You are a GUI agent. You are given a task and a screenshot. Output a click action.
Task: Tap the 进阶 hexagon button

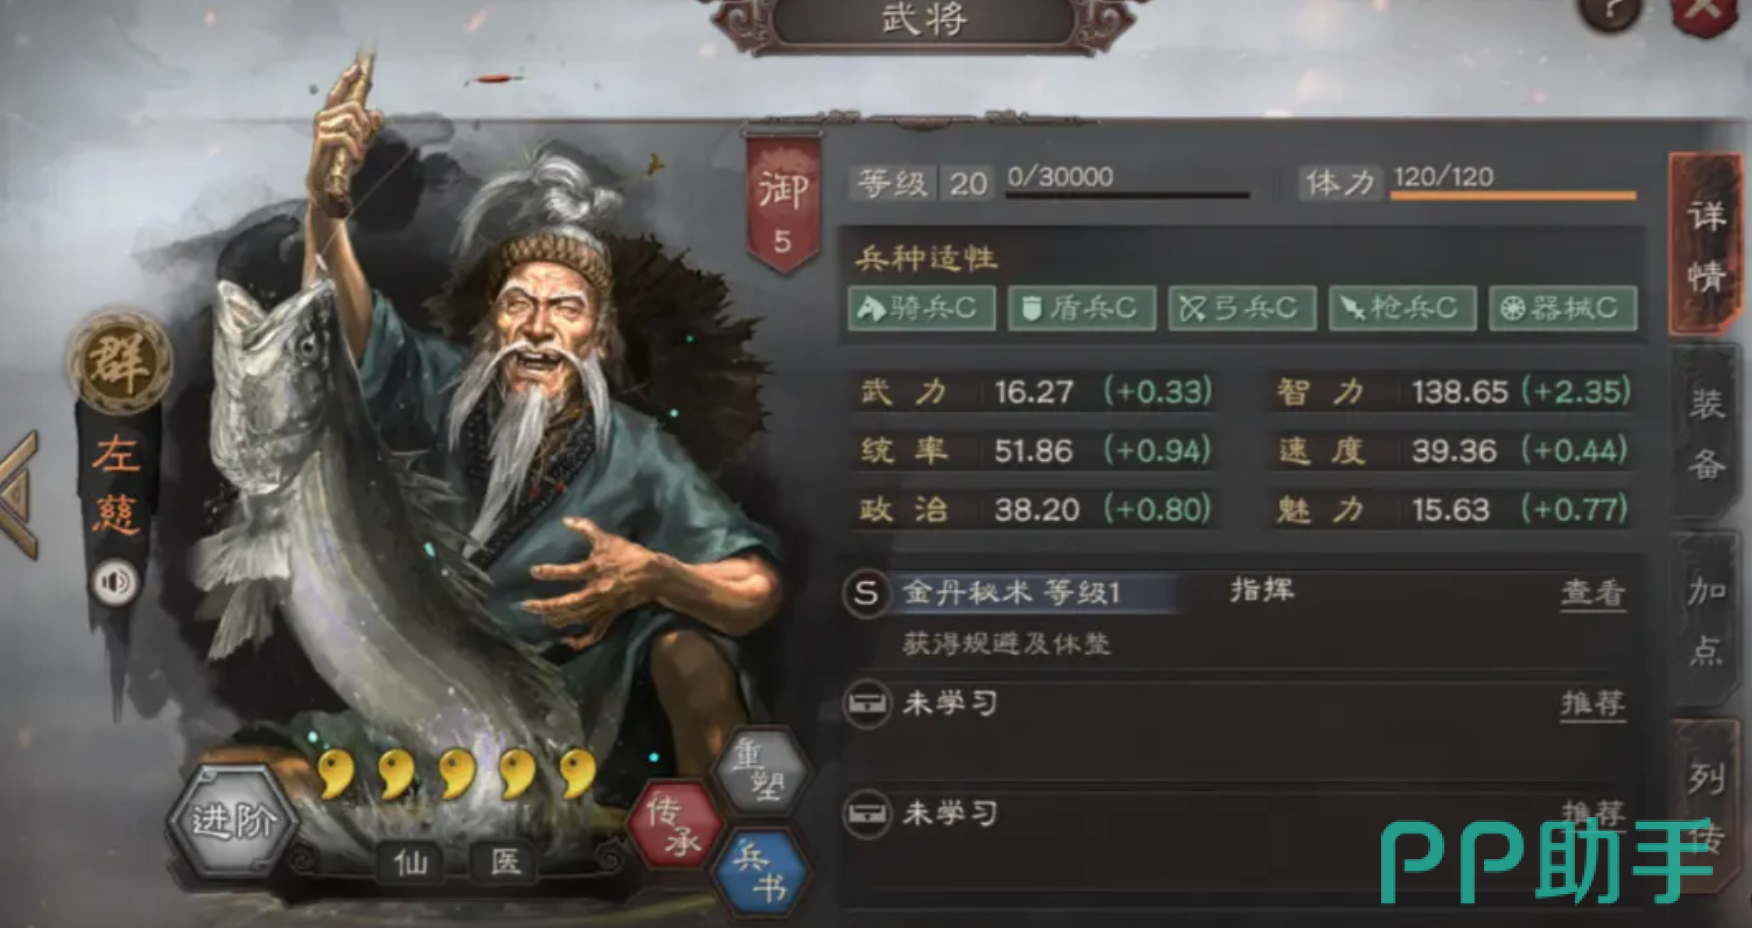coord(234,822)
